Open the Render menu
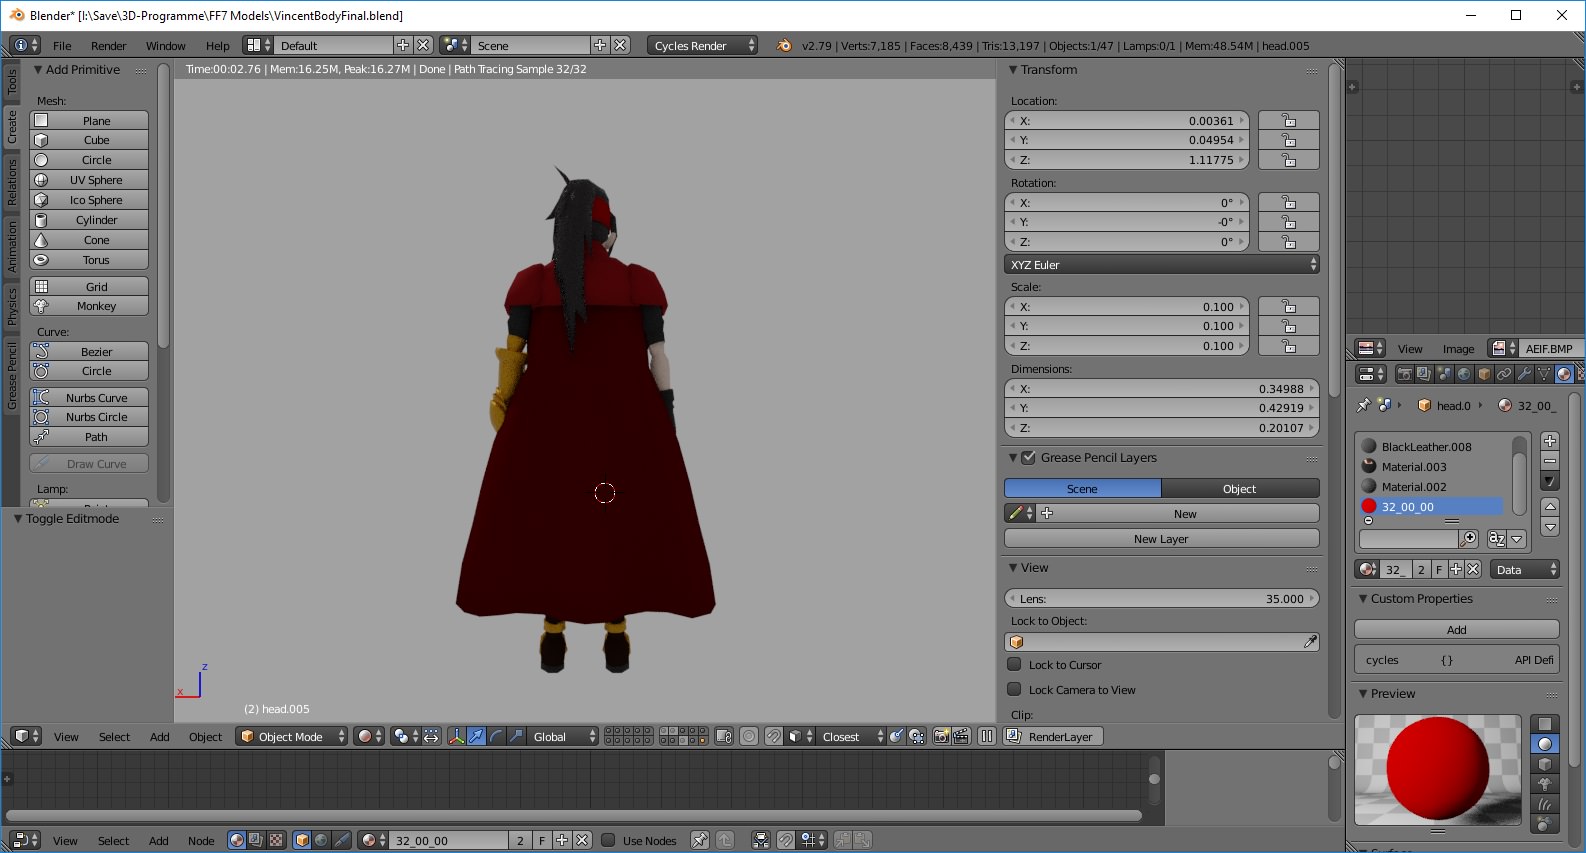Viewport: 1586px width, 853px height. [x=109, y=46]
